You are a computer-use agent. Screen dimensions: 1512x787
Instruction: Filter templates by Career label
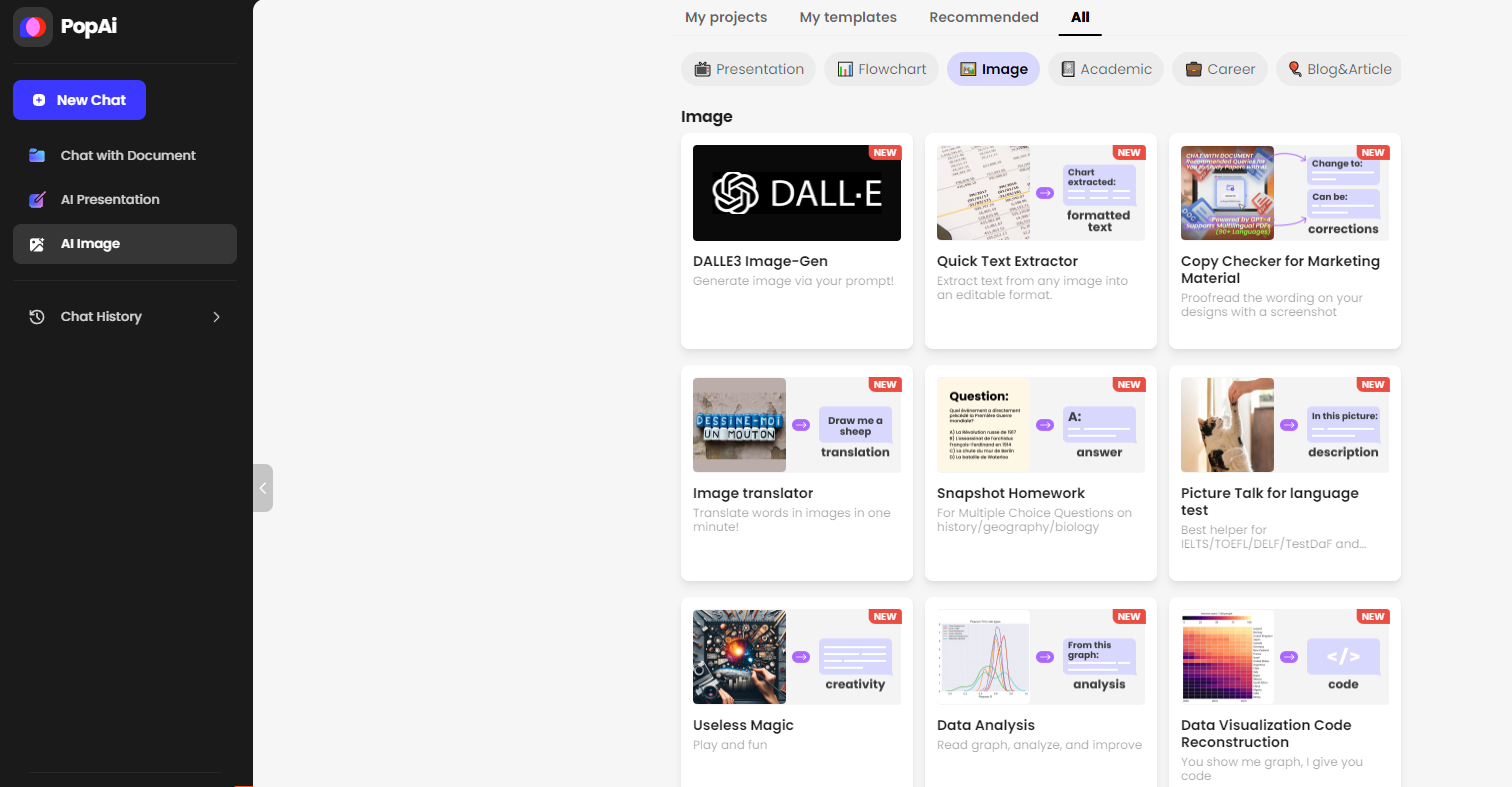coord(1231,69)
